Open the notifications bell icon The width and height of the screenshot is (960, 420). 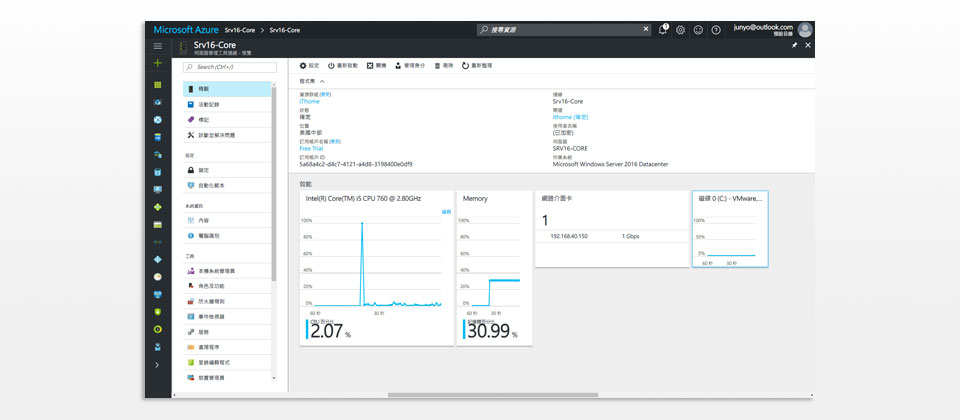pos(663,29)
